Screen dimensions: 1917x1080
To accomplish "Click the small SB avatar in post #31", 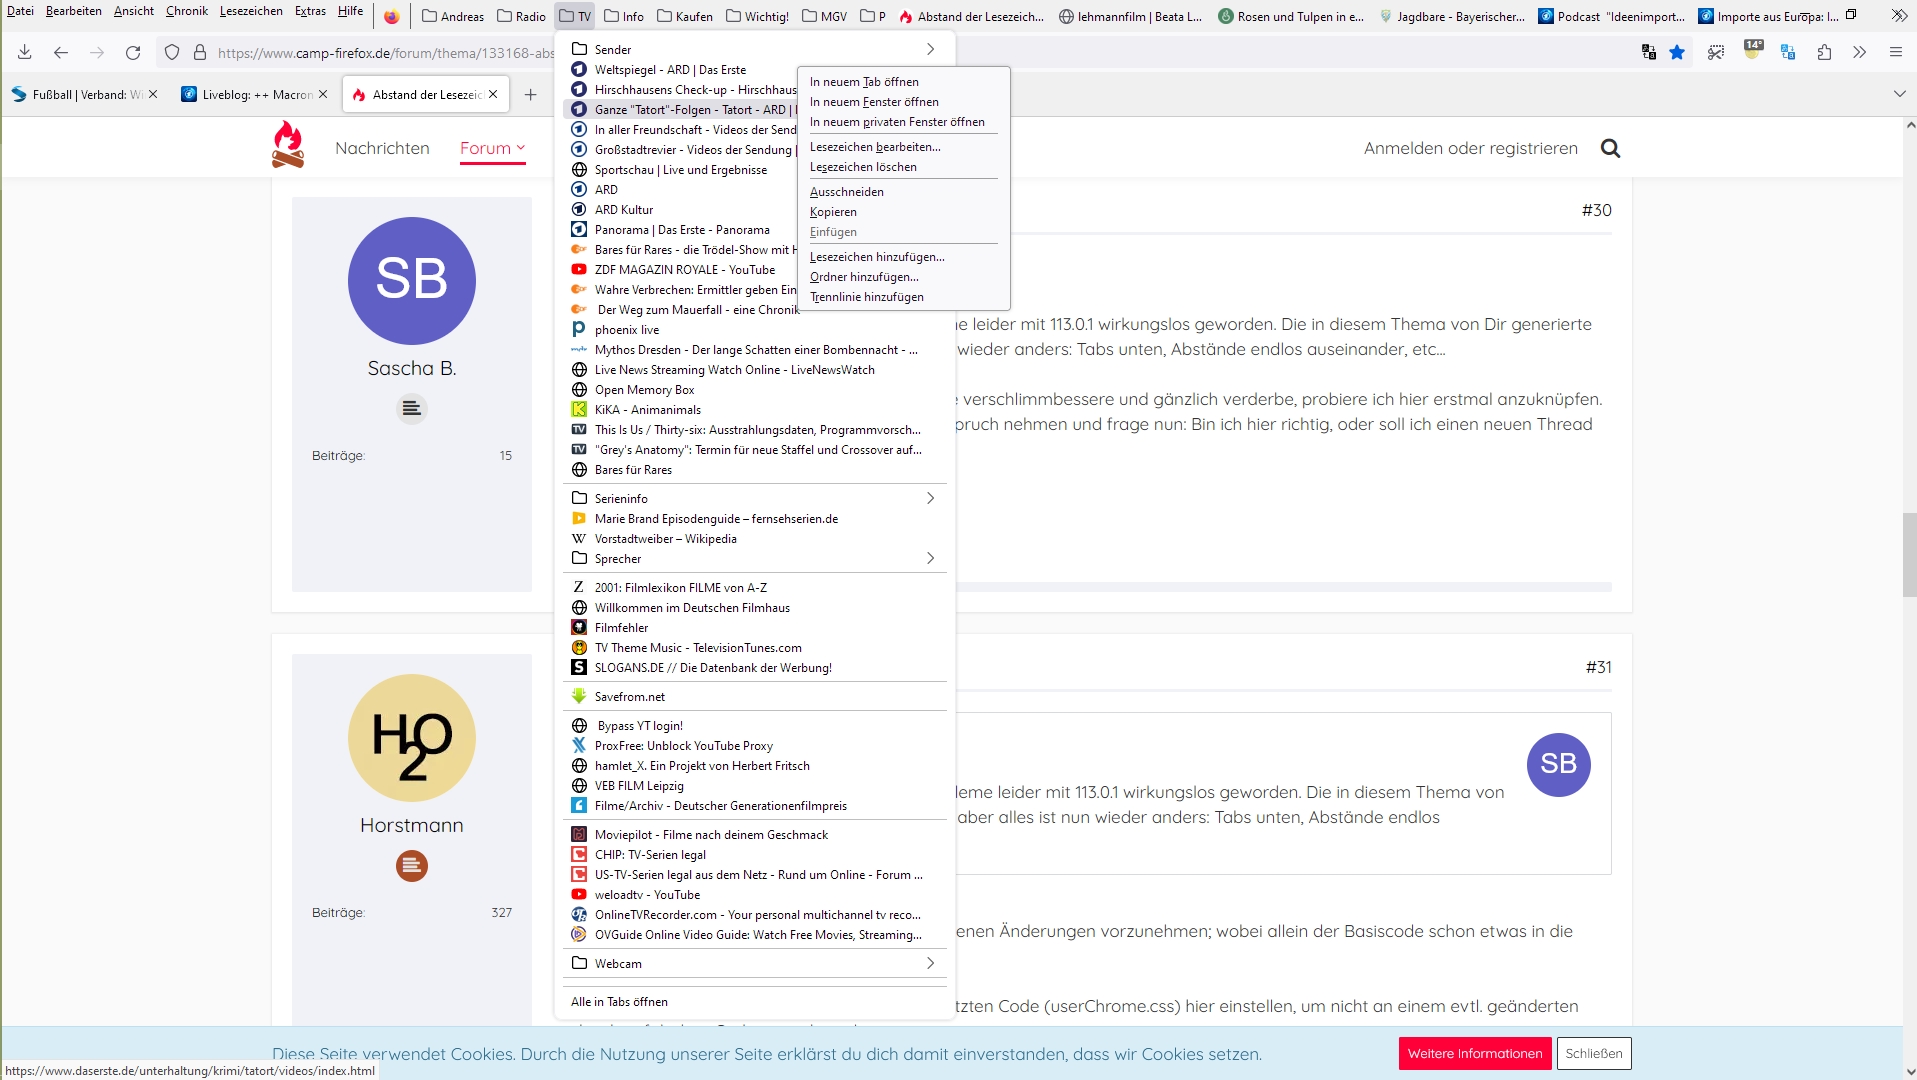I will pos(1558,764).
